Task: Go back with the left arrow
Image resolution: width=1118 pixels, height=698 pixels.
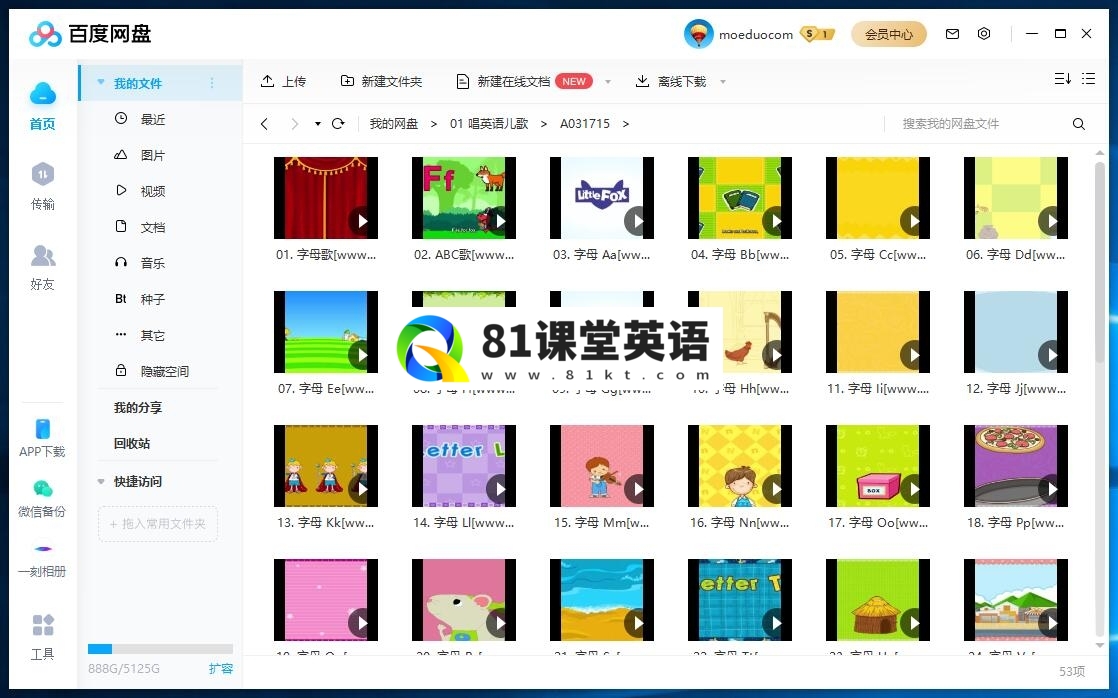Action: coord(265,124)
